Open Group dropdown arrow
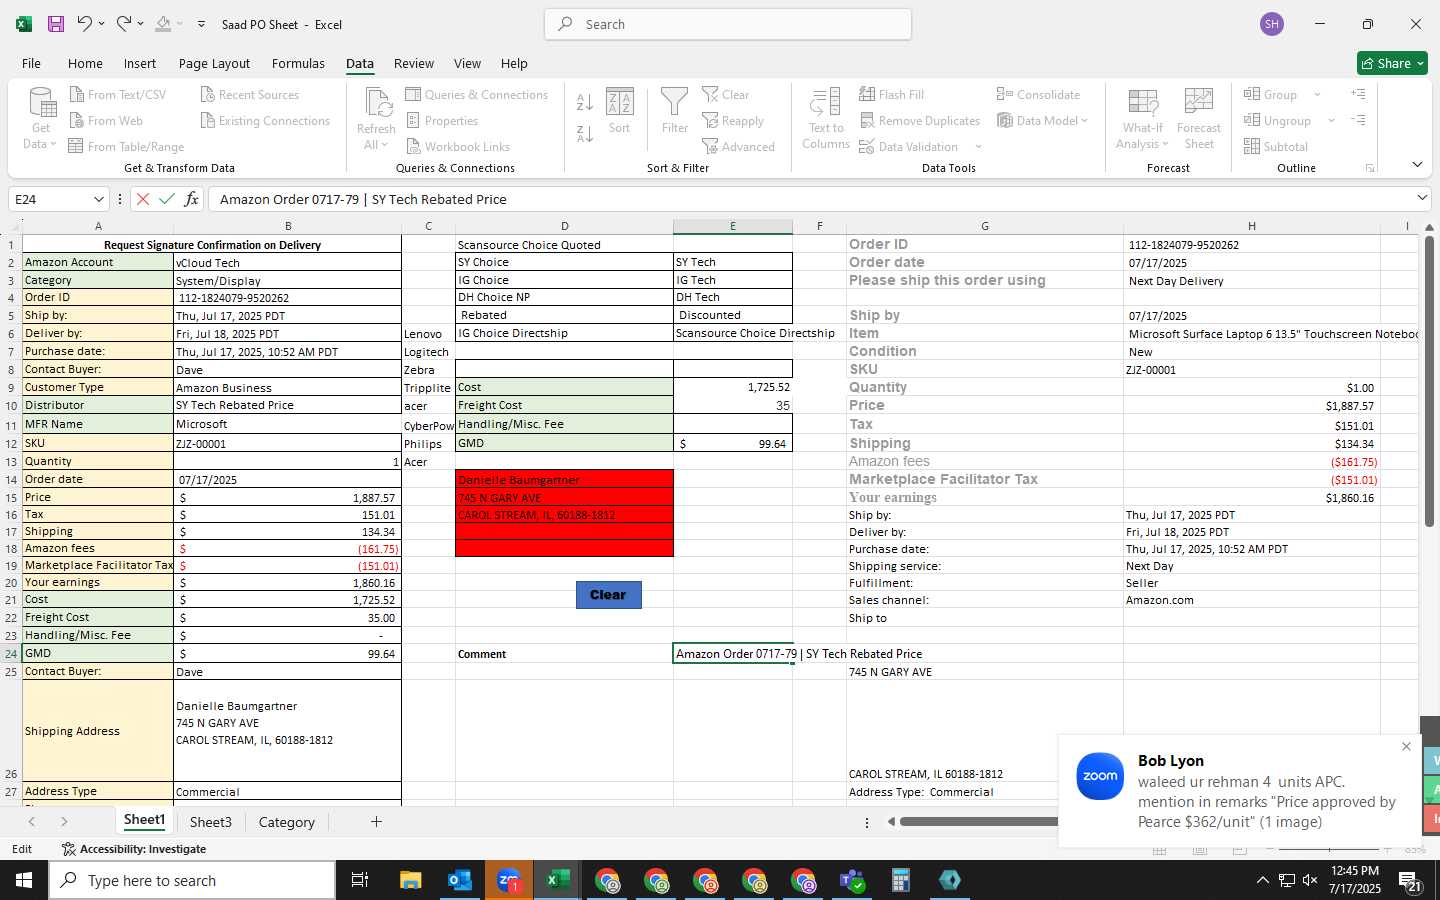1440x900 pixels. click(1317, 94)
